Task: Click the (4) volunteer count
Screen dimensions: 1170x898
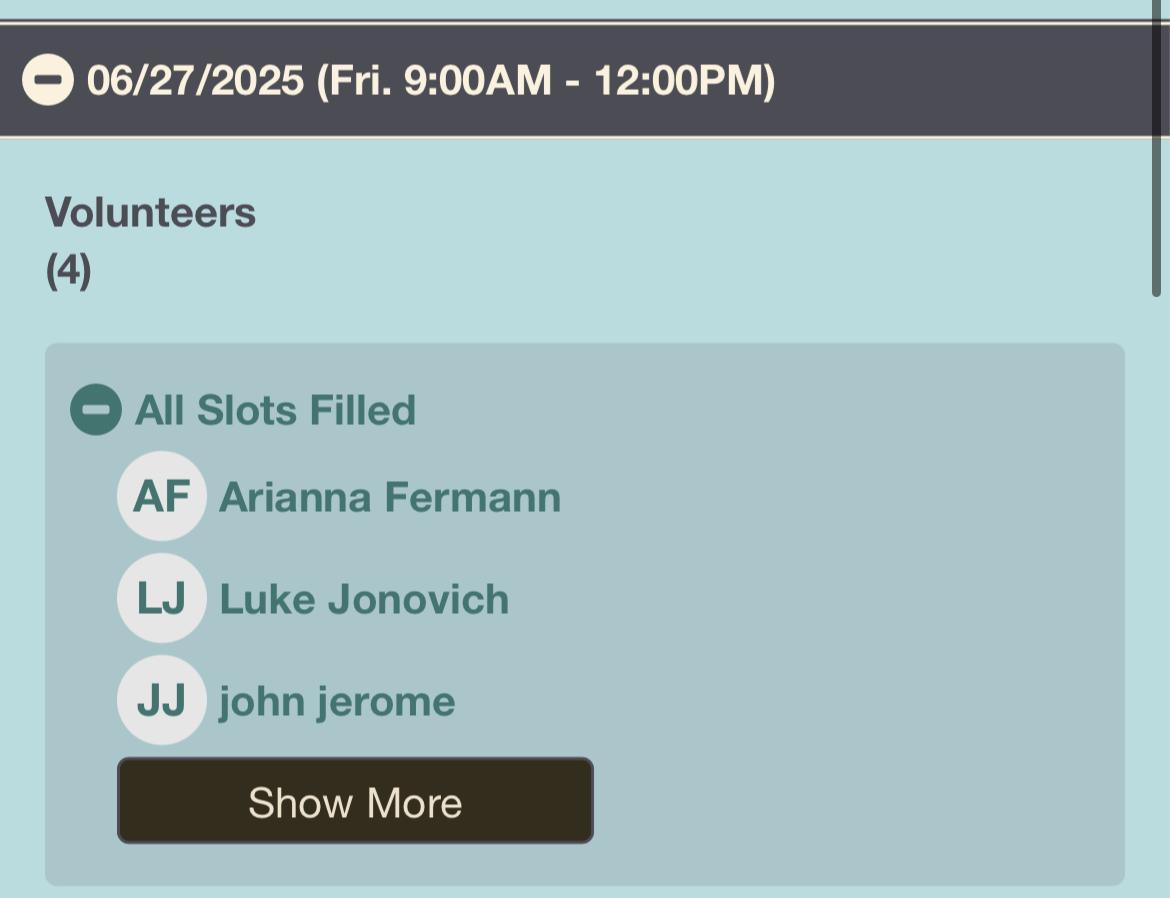Action: pos(68,271)
